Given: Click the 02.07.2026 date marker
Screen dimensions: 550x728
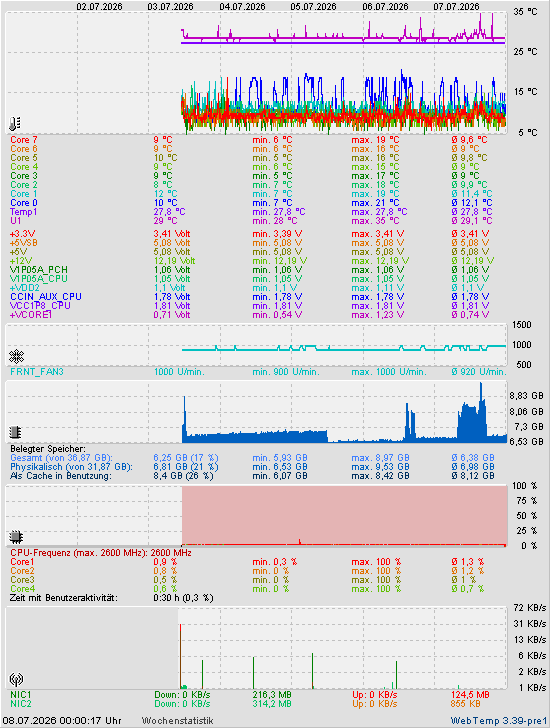Looking at the screenshot, I should tap(99, 6).
